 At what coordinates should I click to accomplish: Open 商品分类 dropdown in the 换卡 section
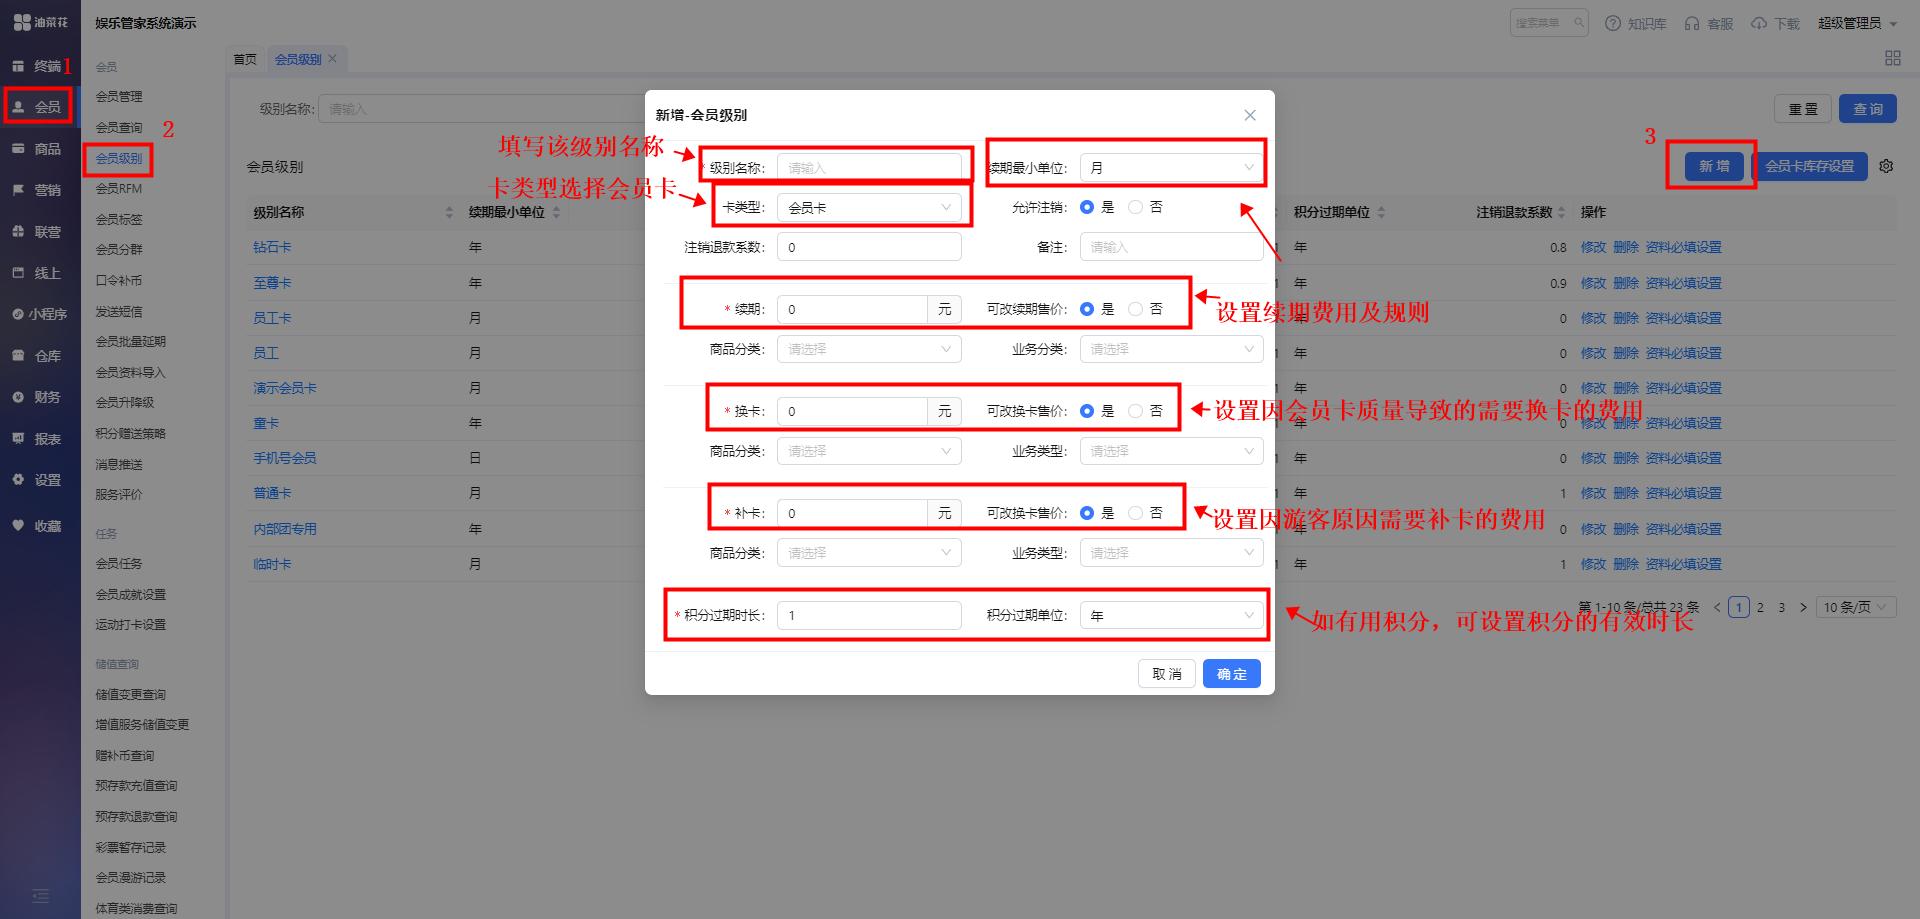click(869, 451)
